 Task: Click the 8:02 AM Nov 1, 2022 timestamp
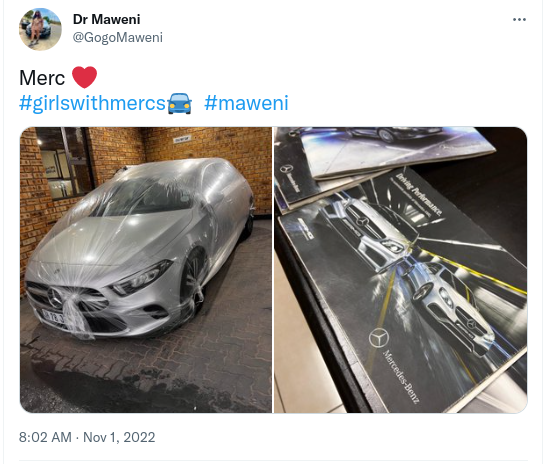tap(87, 437)
